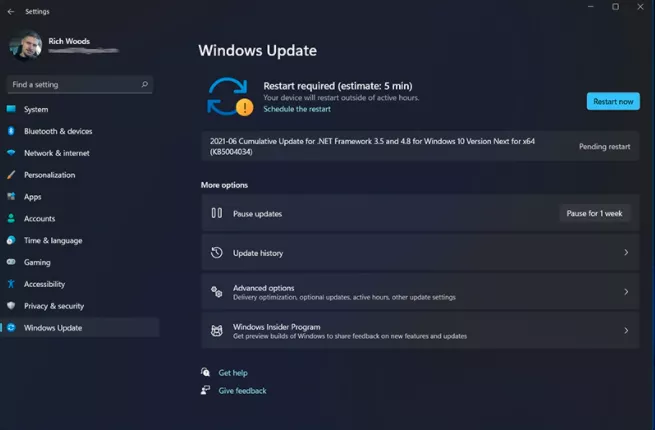Screen dimensions: 655x430
Task: Open Accounts settings
Action: [80, 219]
